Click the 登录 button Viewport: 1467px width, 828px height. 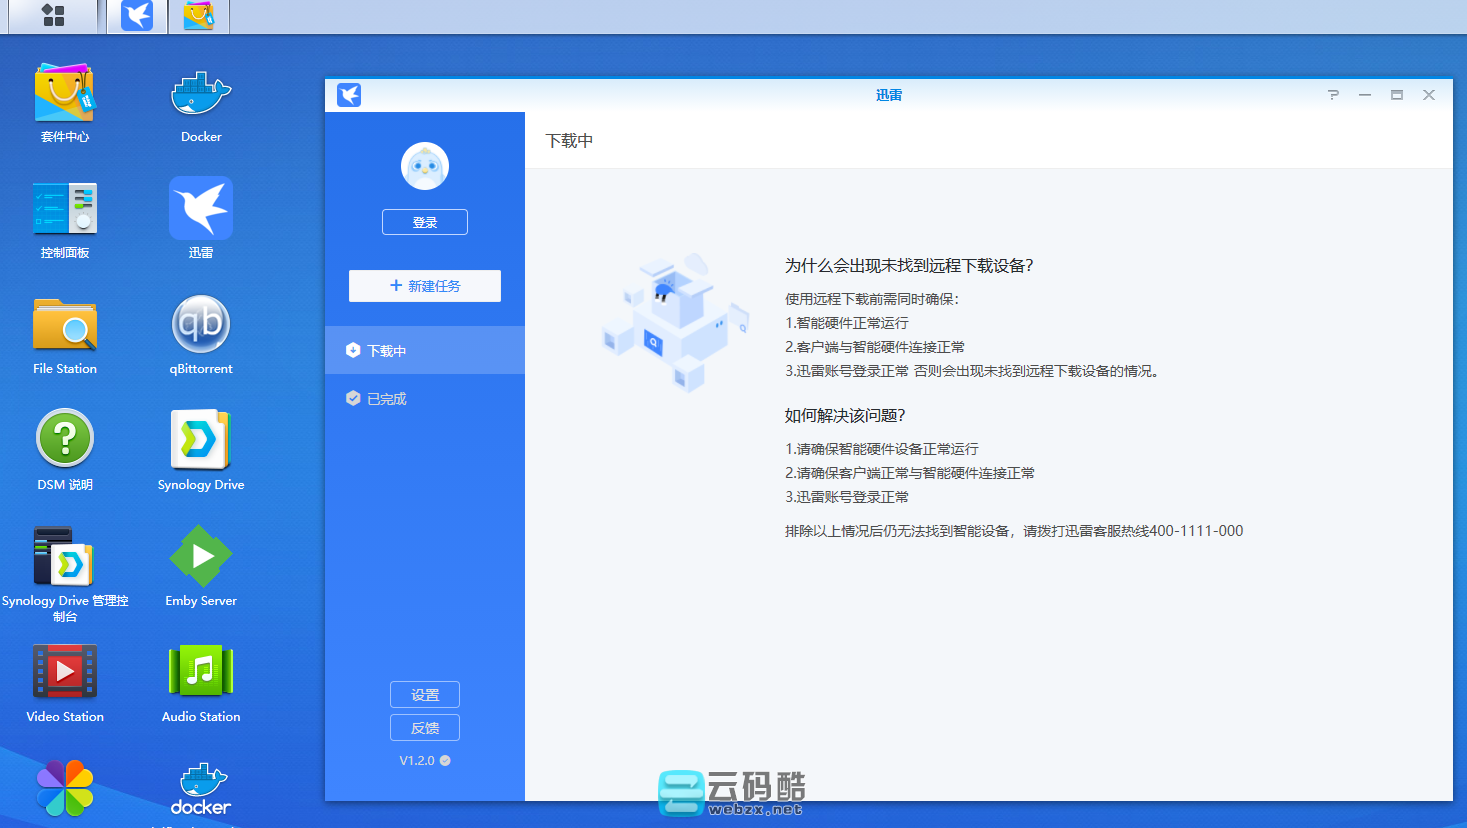(x=425, y=222)
